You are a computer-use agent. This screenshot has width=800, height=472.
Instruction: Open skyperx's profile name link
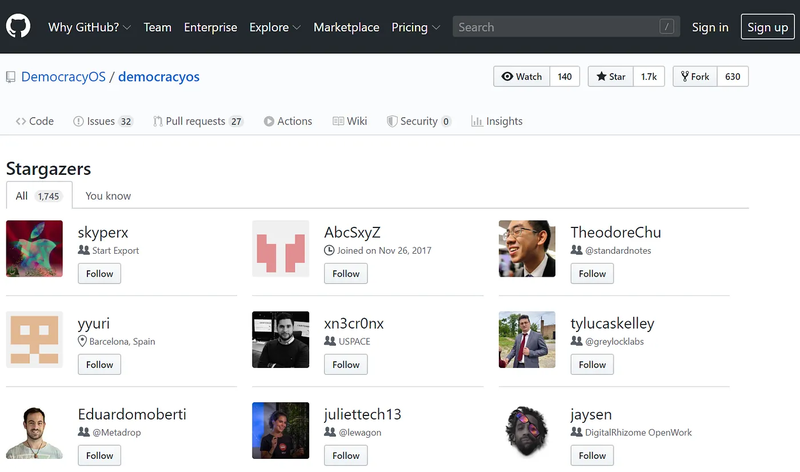point(103,233)
